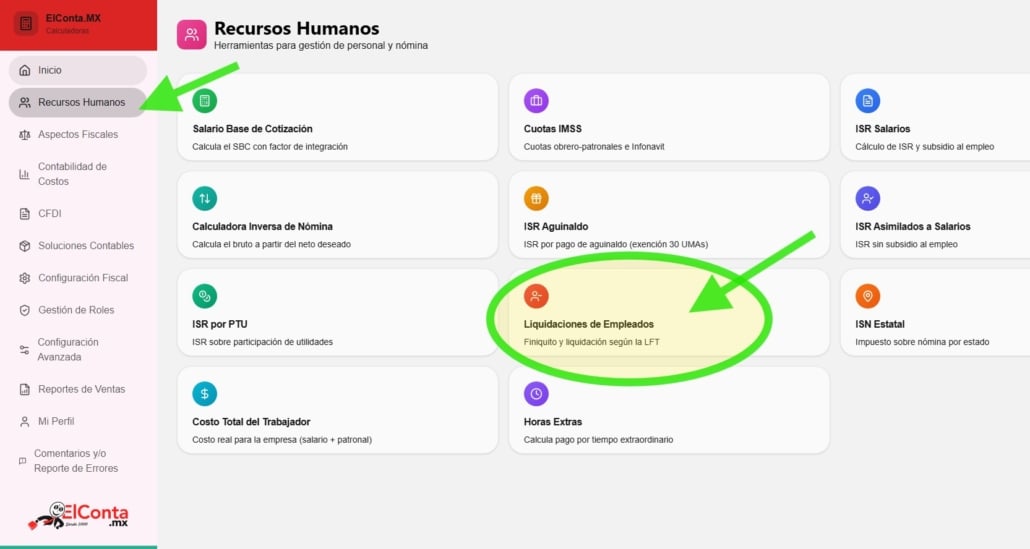The image size is (1030, 549).
Task: Click the Calculadora Inversa de Nómina arrows icon
Action: [204, 198]
